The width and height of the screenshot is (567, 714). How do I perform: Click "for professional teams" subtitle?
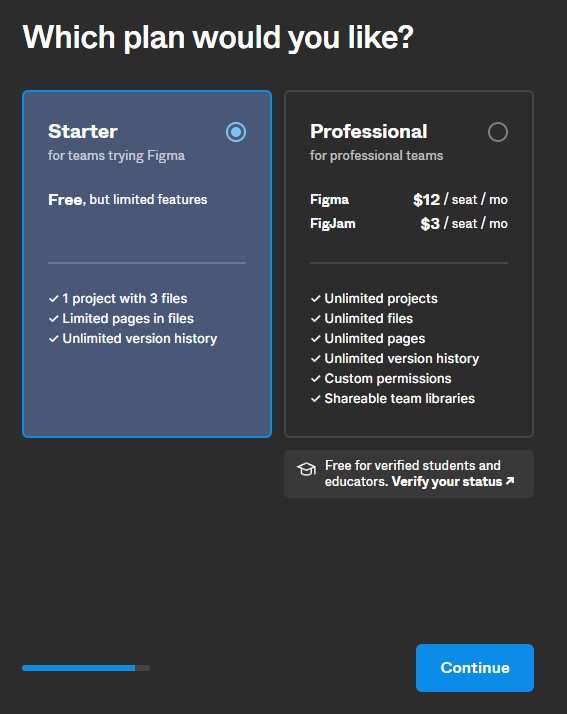point(377,156)
